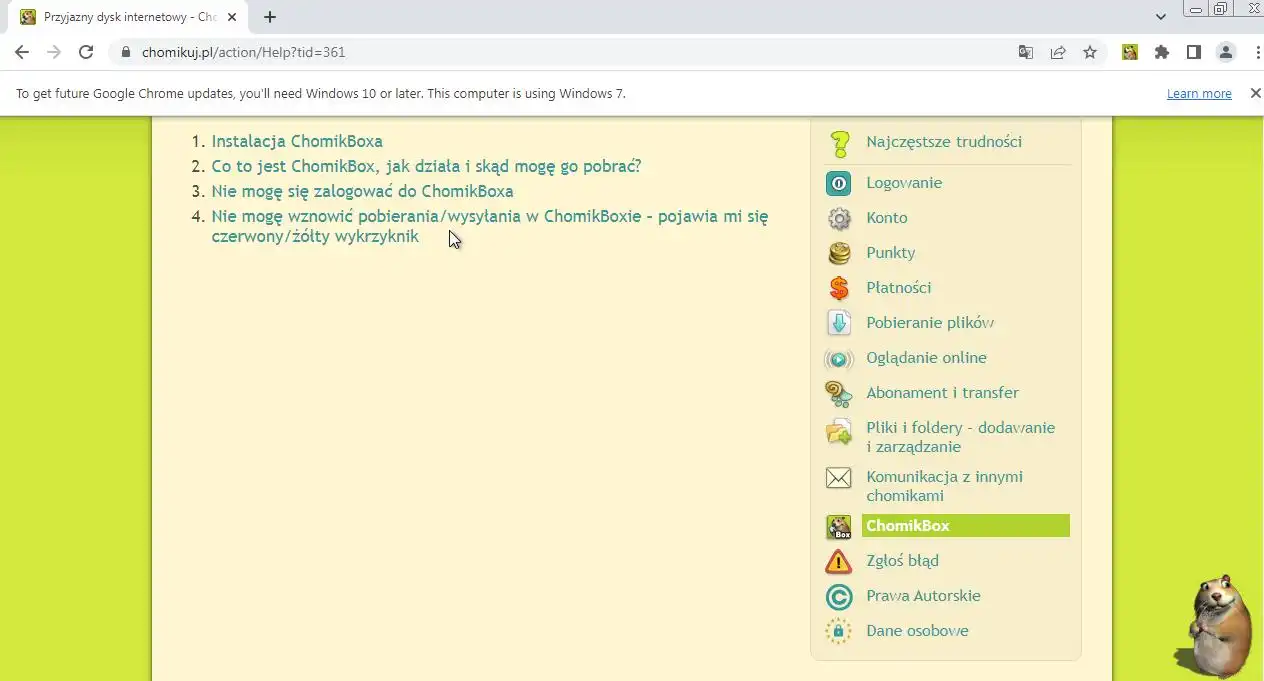
Task: Click the Chomikuj extension icon in toolbar
Action: [1130, 52]
